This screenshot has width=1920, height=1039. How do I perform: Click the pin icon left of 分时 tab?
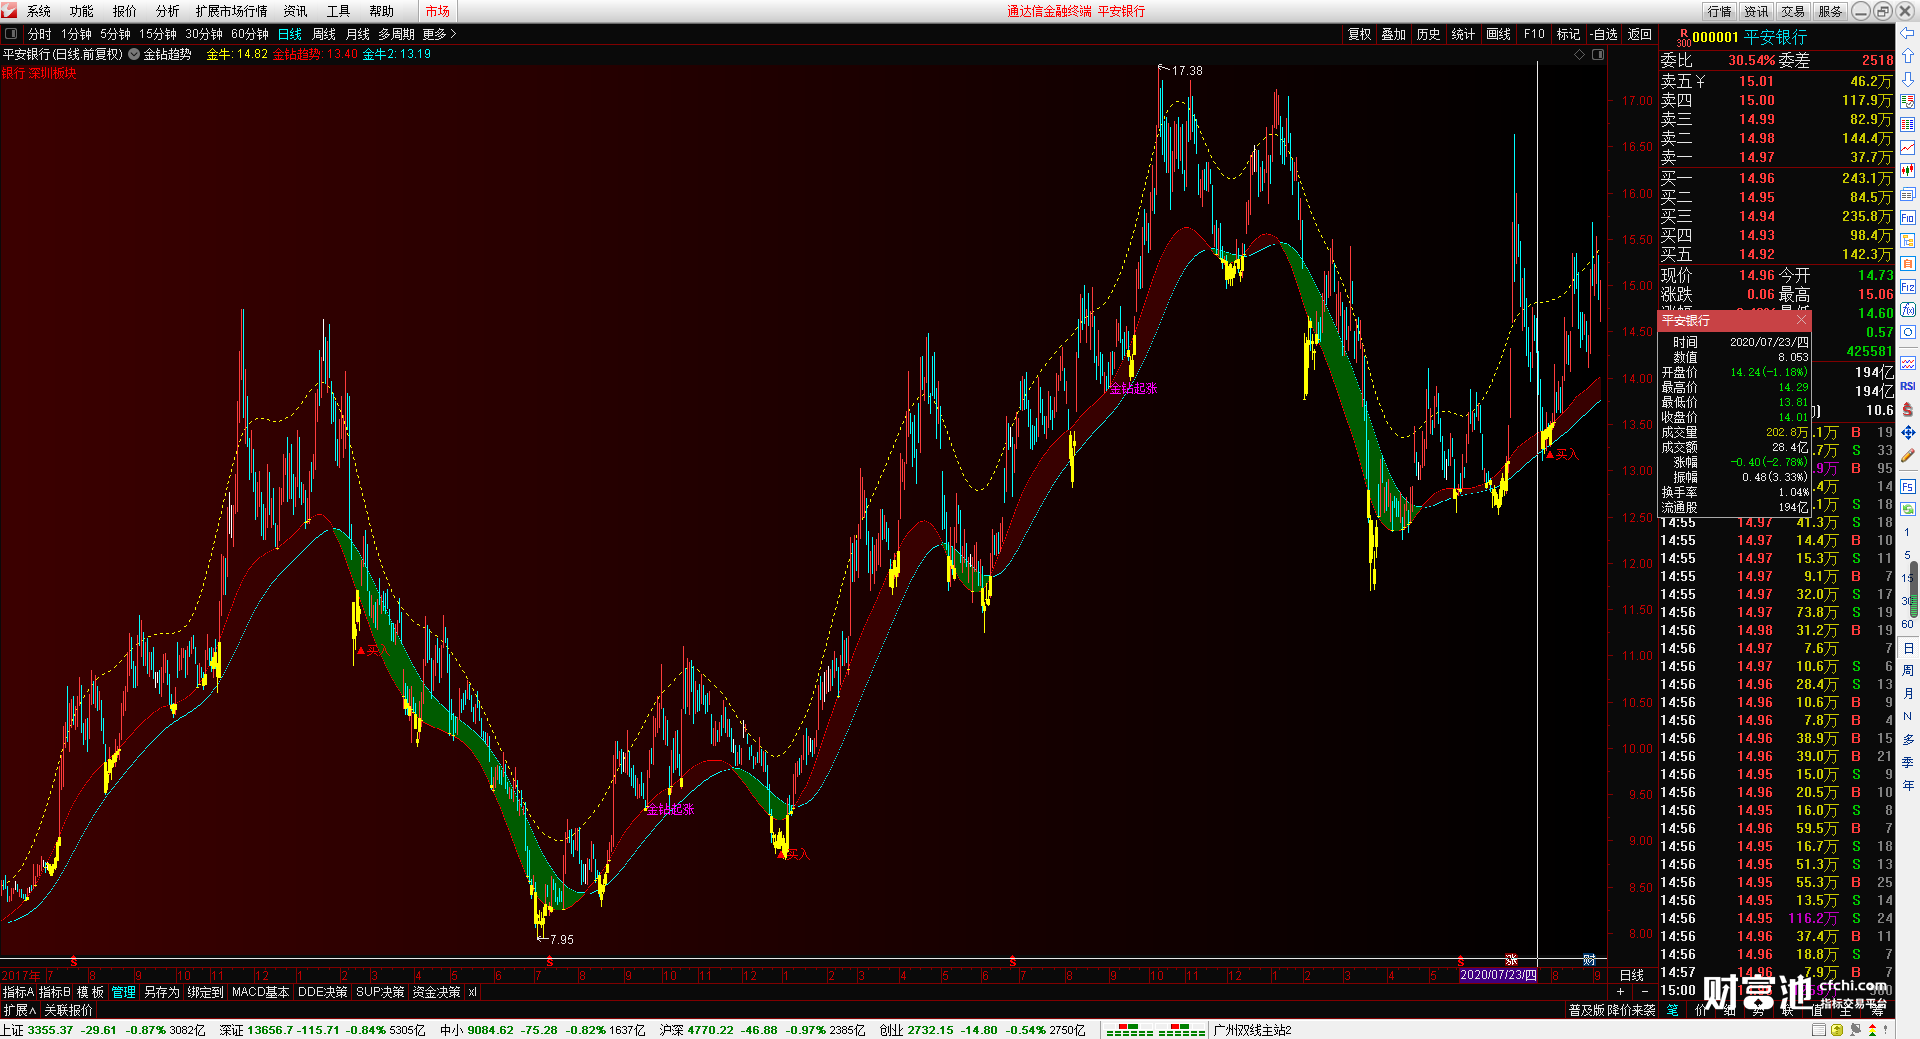11,34
